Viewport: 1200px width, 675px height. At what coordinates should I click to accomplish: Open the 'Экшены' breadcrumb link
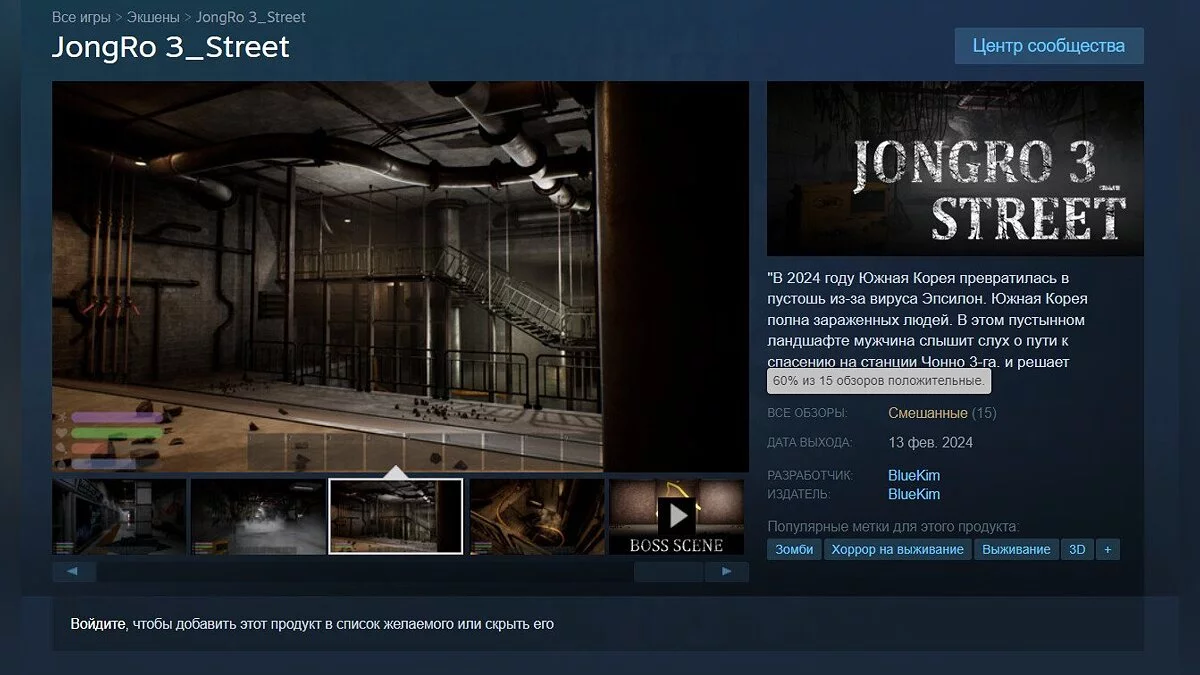[x=153, y=17]
